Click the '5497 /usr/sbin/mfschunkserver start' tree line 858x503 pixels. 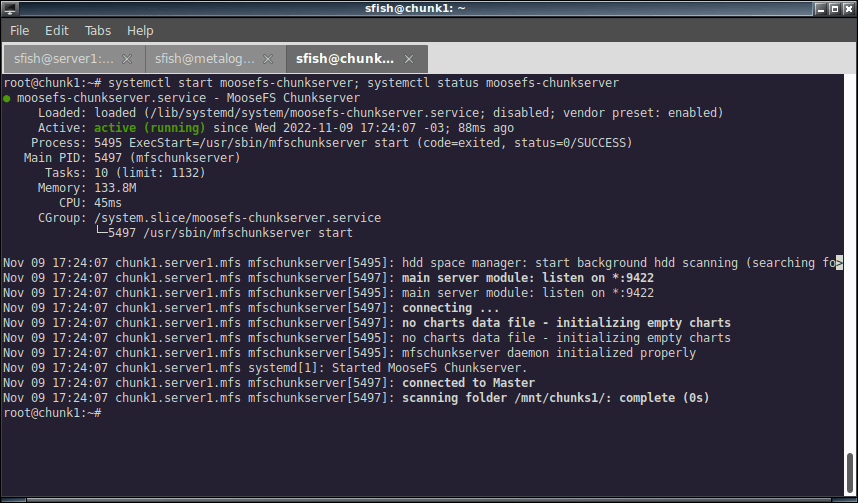click(224, 233)
